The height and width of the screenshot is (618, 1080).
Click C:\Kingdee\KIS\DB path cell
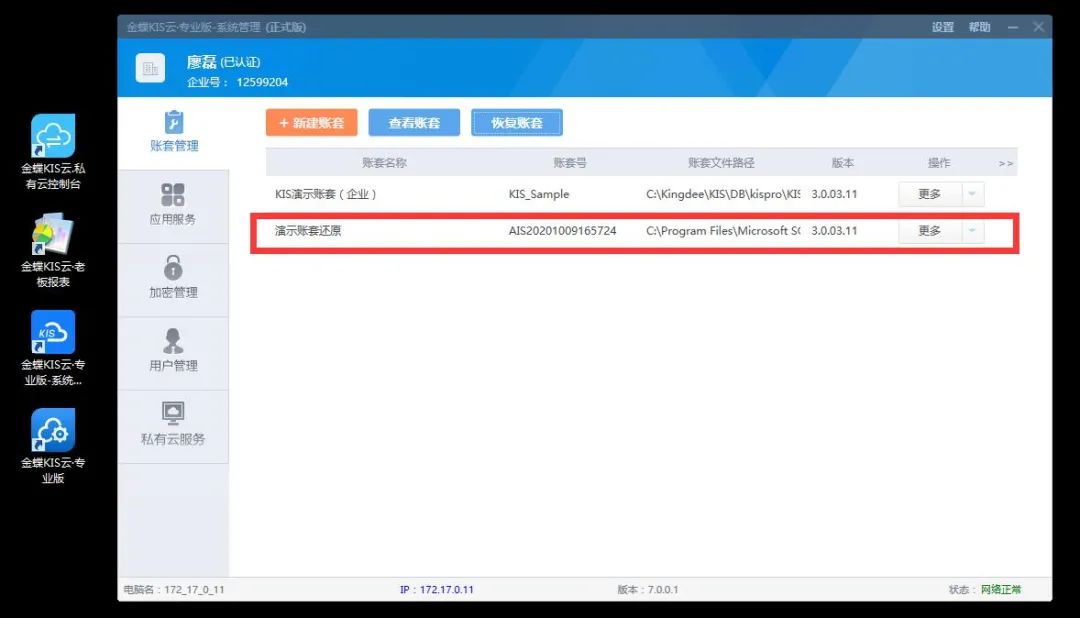(723, 194)
